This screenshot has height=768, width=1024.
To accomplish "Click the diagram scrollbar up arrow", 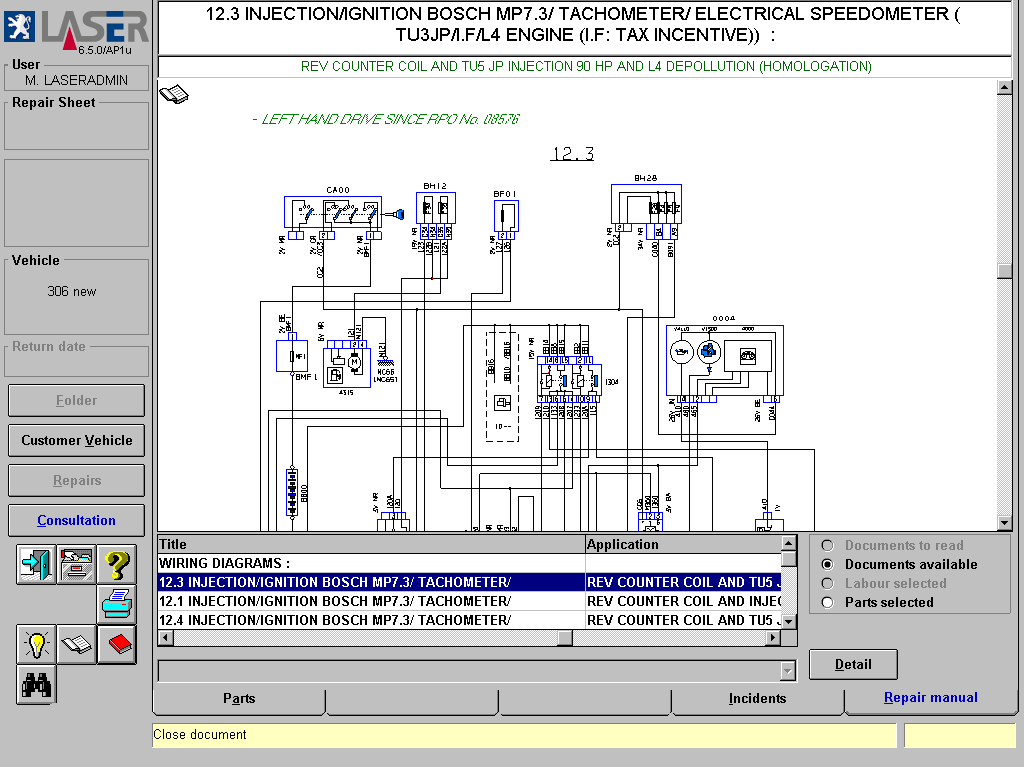I will (1004, 88).
